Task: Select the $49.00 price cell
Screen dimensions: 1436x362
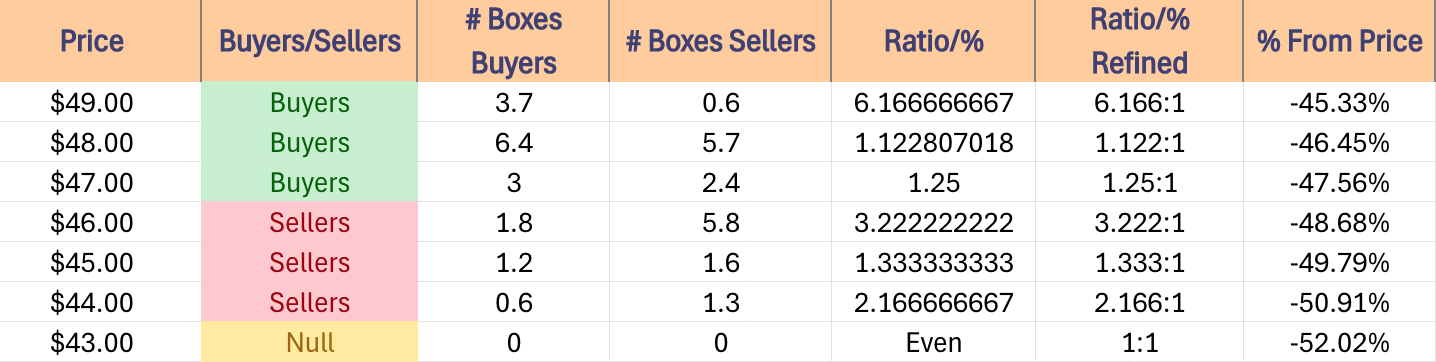Action: click(92, 103)
